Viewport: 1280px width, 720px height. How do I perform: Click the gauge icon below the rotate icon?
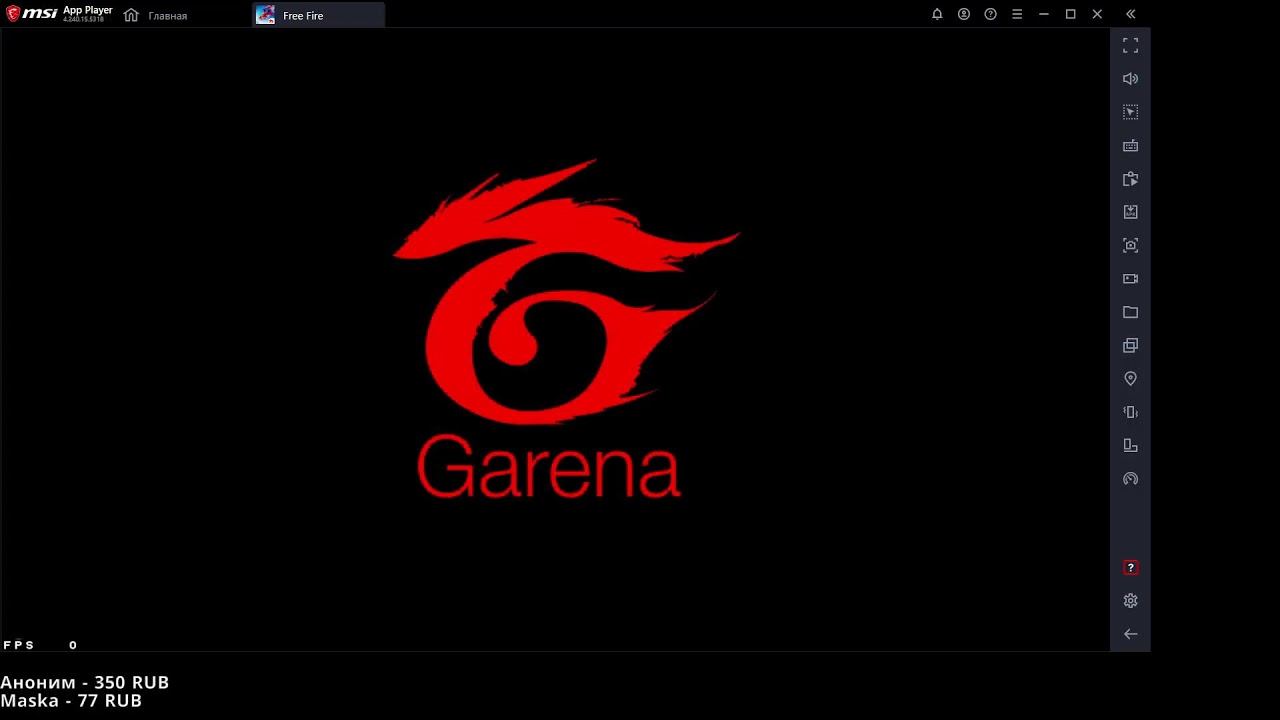pos(1130,479)
